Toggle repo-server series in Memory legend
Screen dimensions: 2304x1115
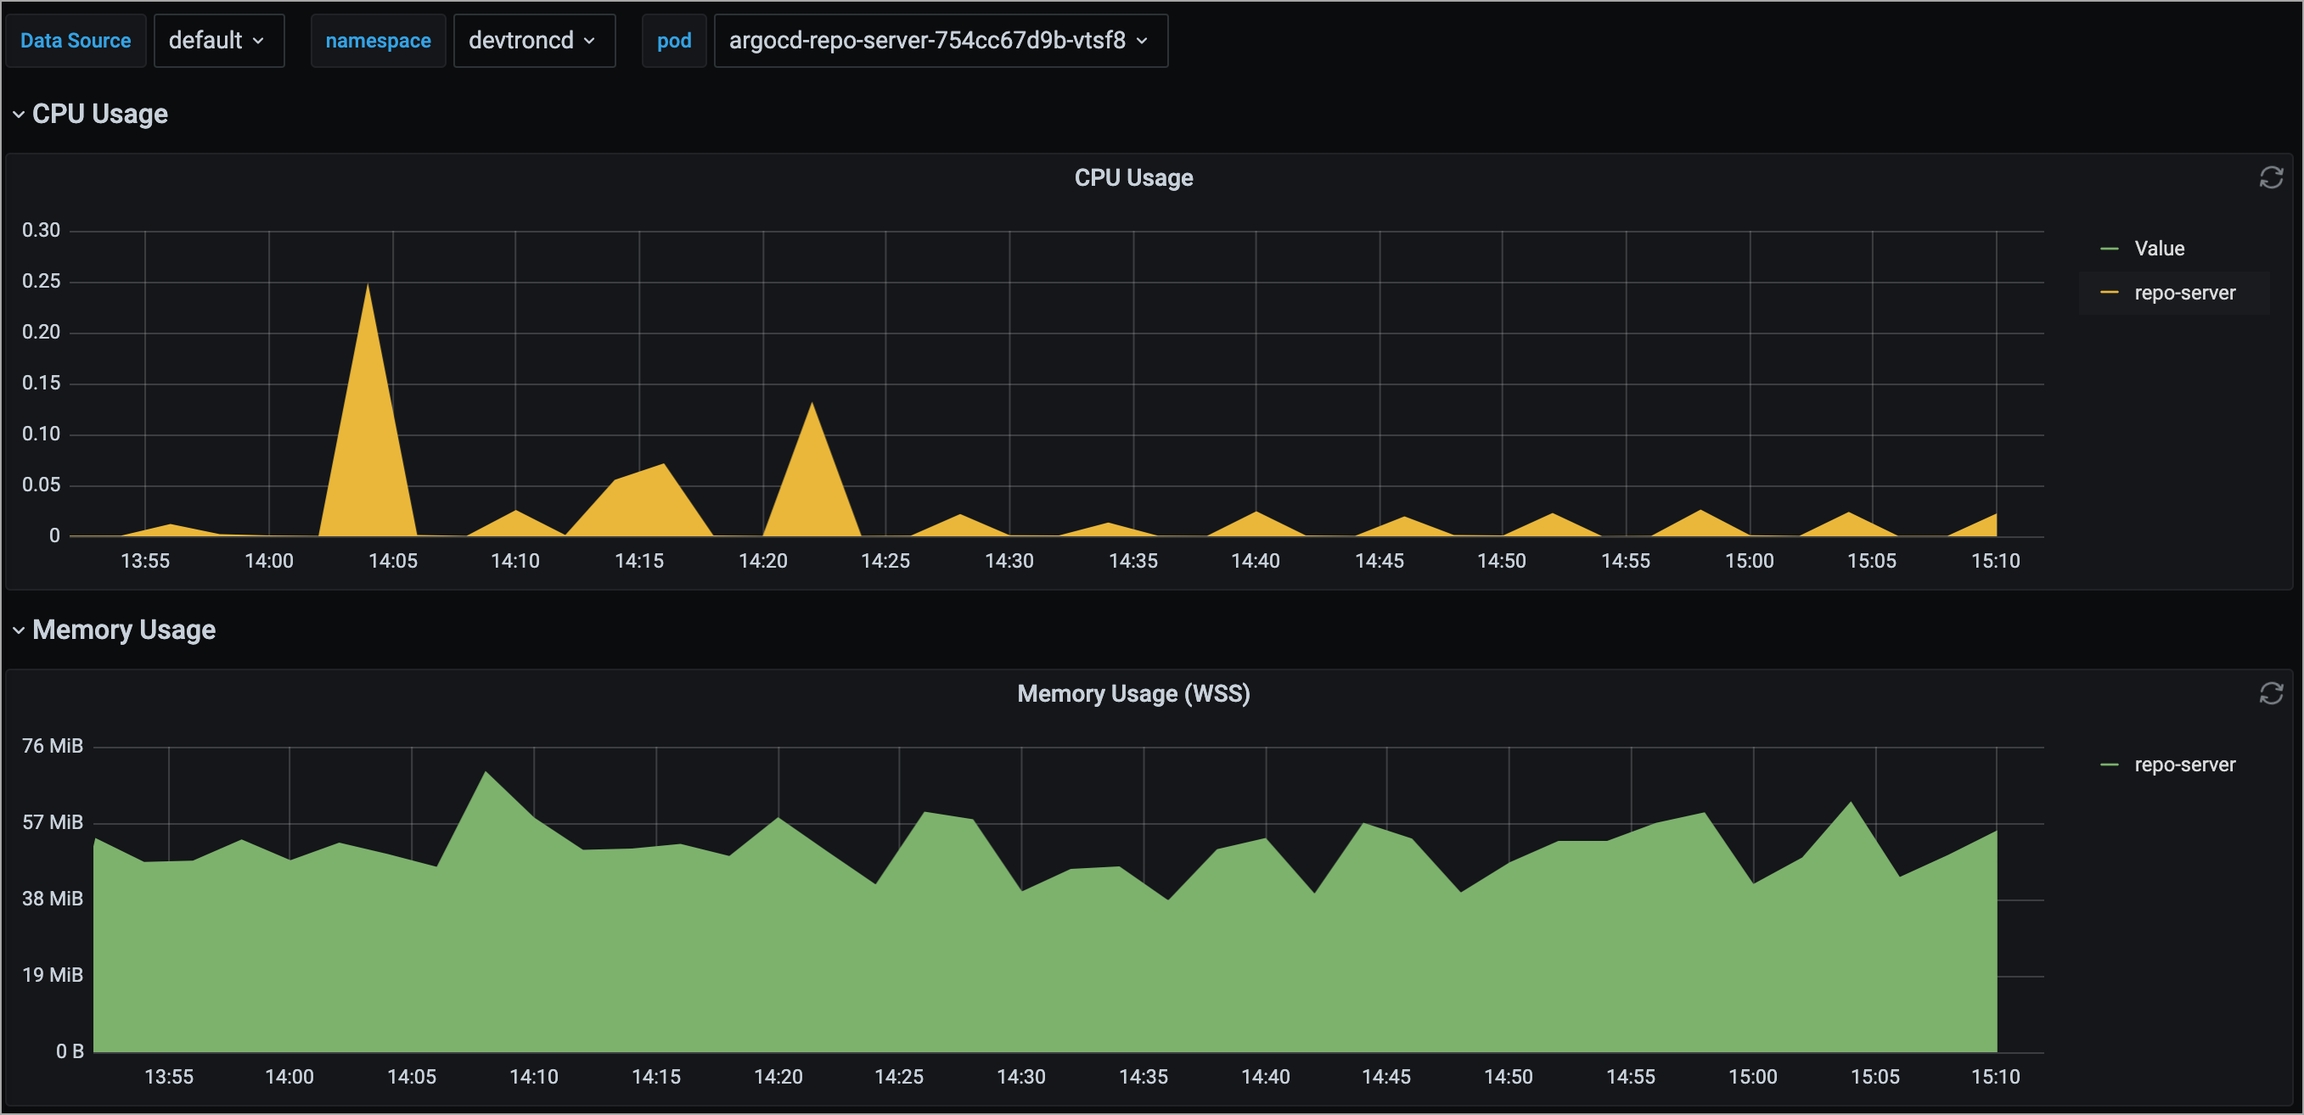click(2184, 765)
